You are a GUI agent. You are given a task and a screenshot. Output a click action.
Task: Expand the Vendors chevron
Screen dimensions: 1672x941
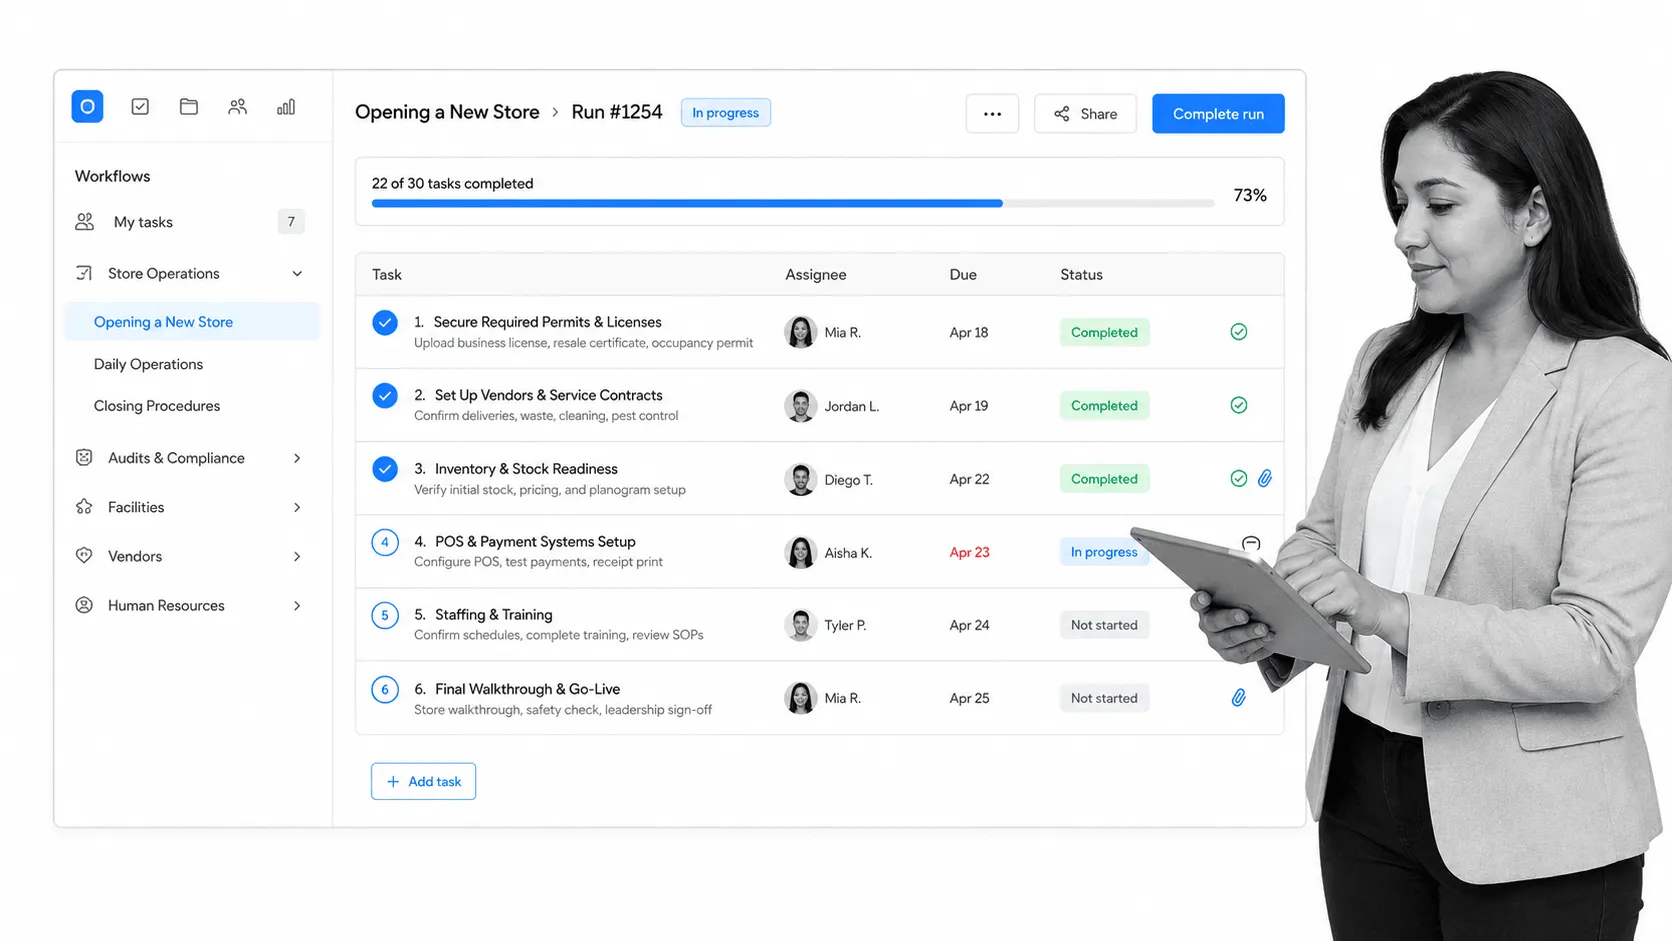[x=297, y=556]
